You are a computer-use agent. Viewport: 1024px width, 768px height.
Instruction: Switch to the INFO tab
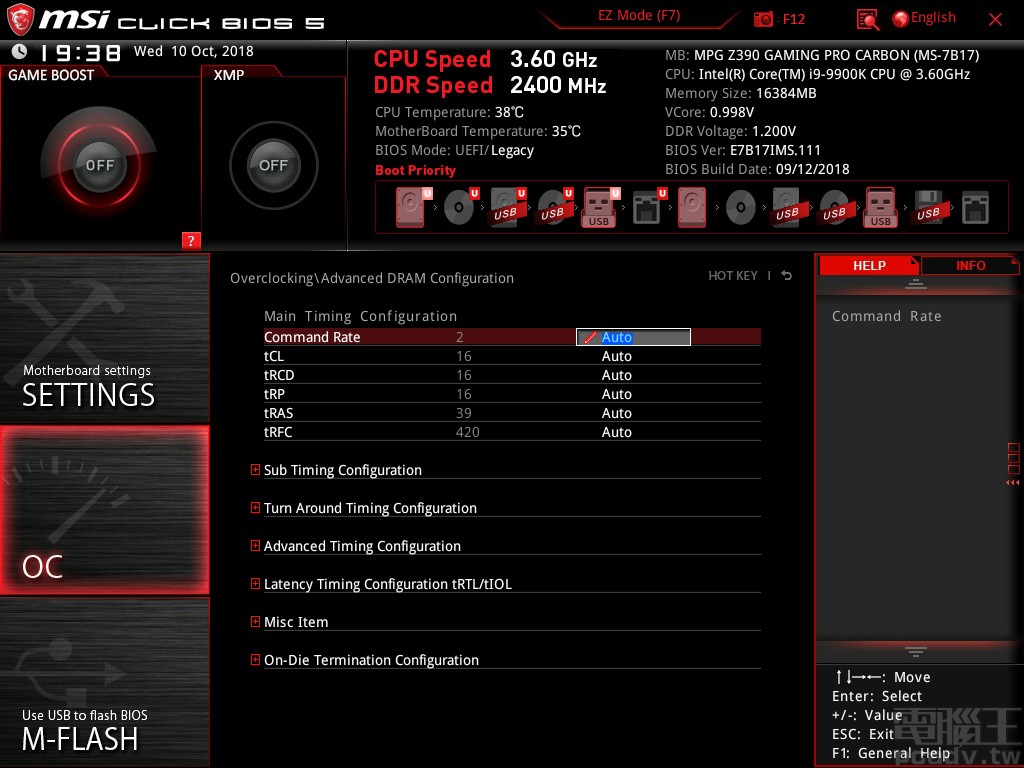[970, 266]
